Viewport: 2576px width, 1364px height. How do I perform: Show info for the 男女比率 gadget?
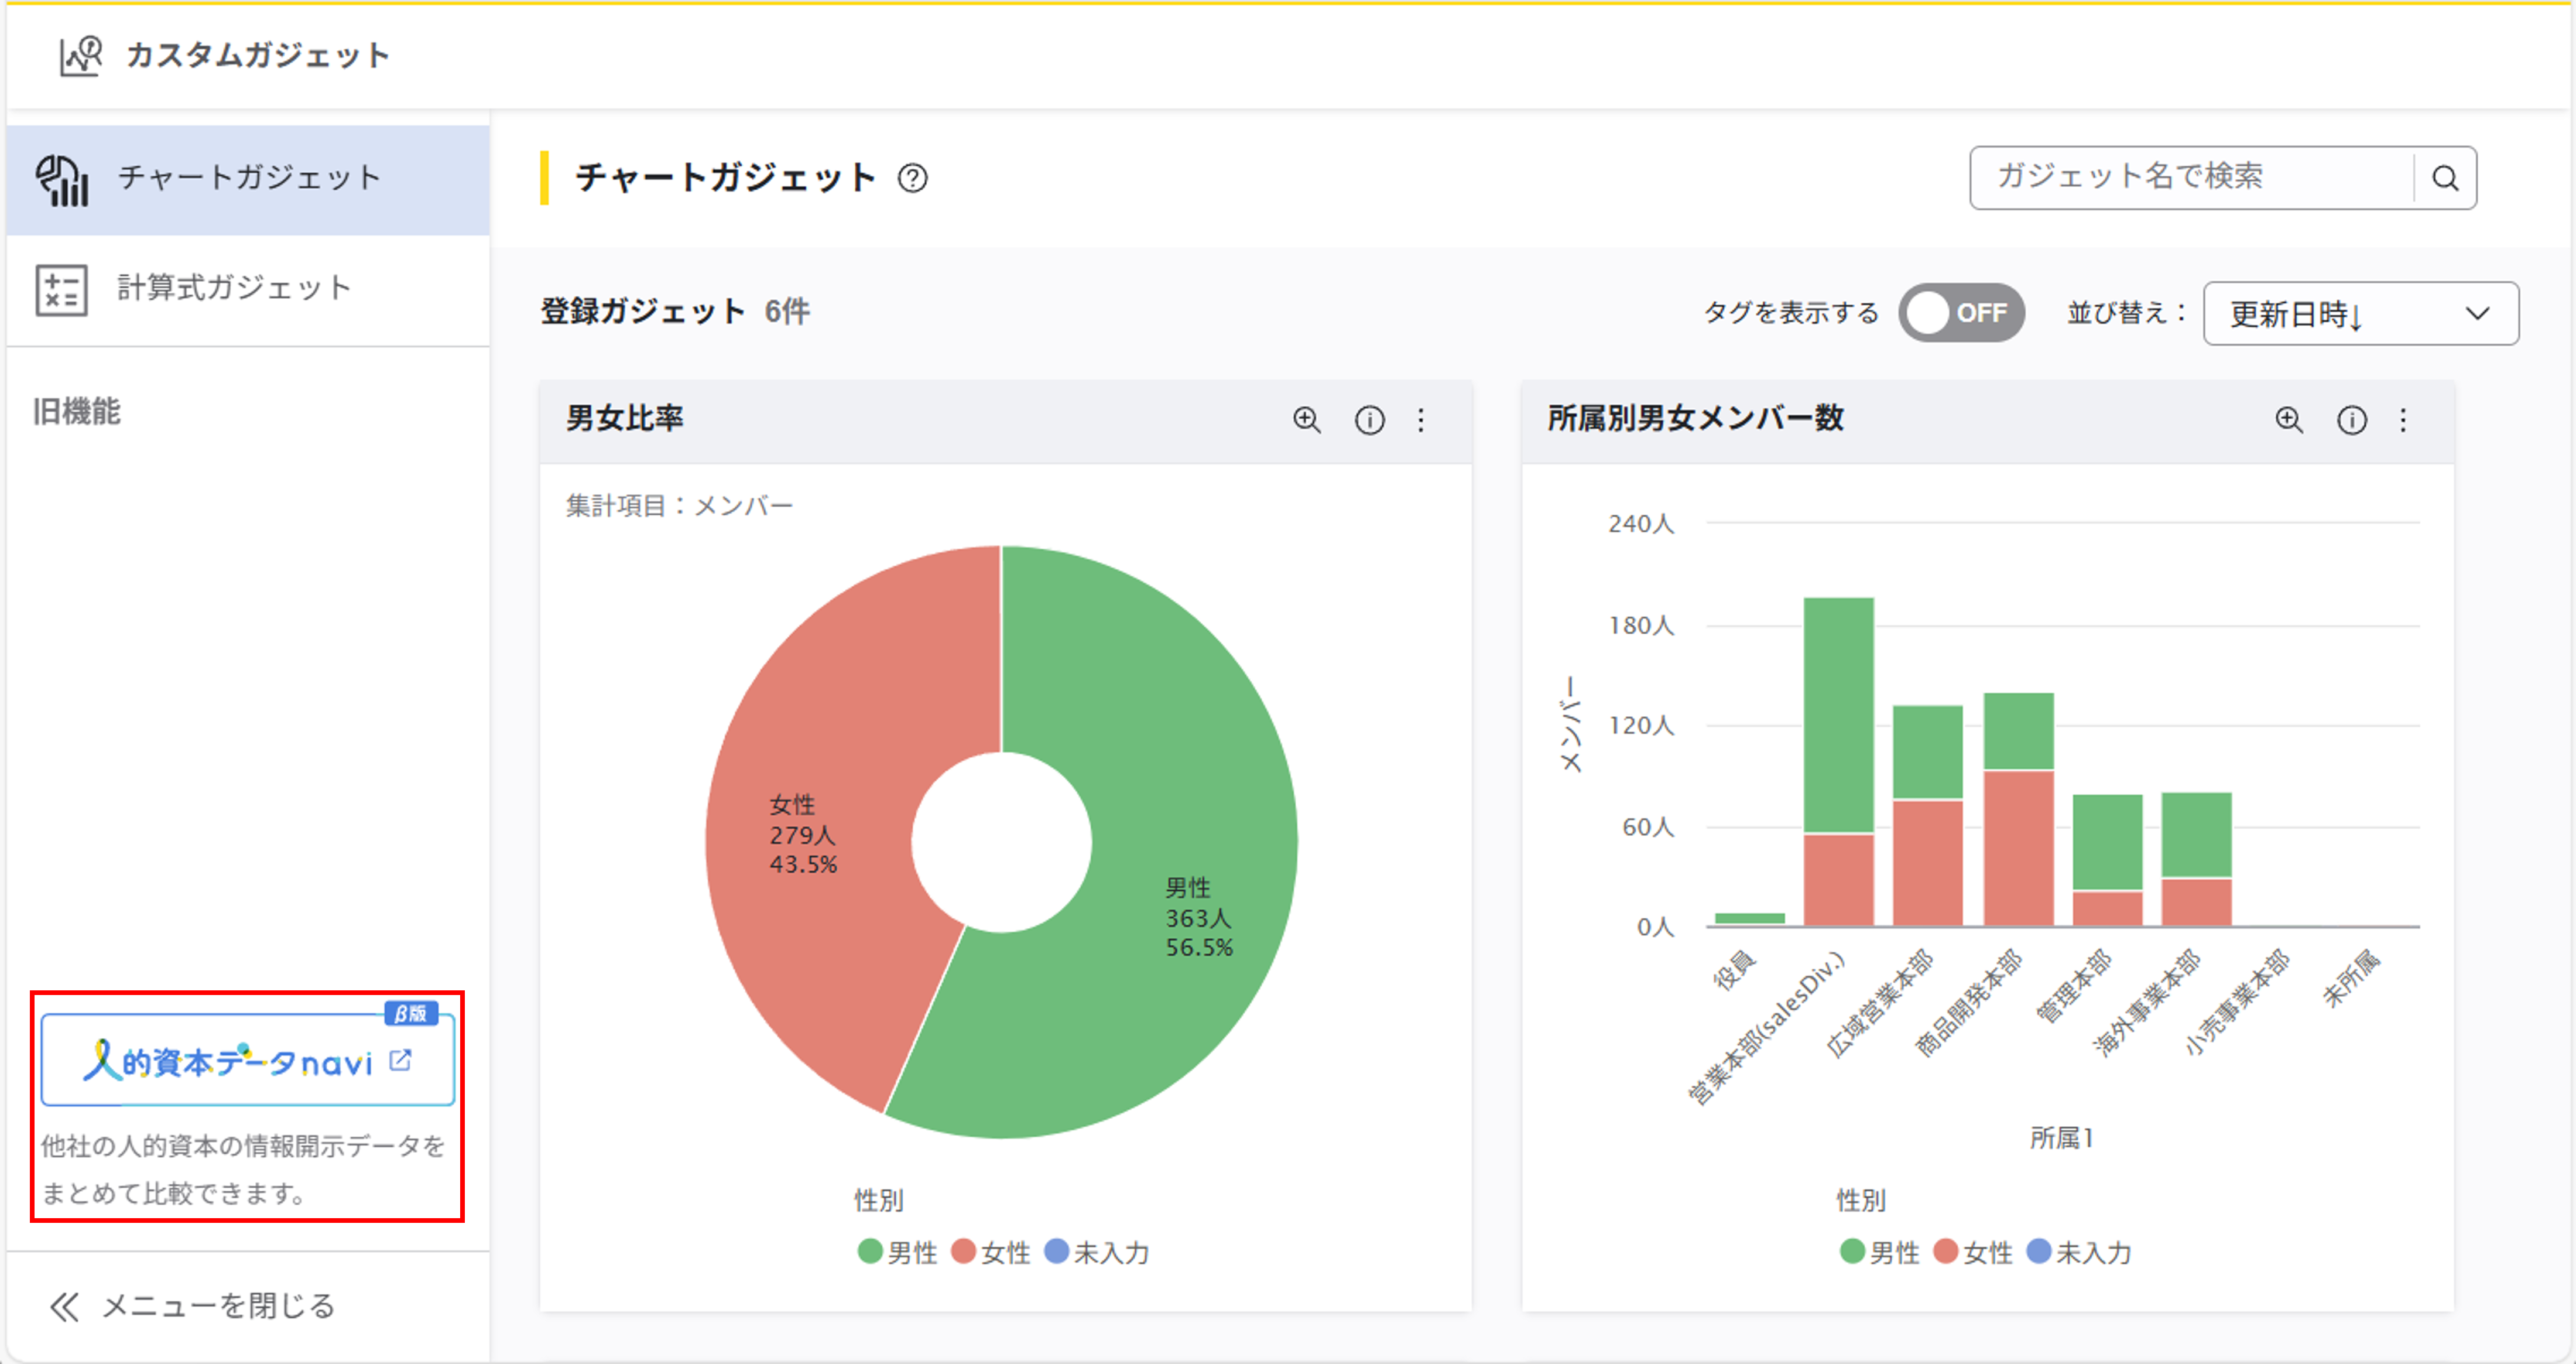pyautogui.click(x=1369, y=420)
